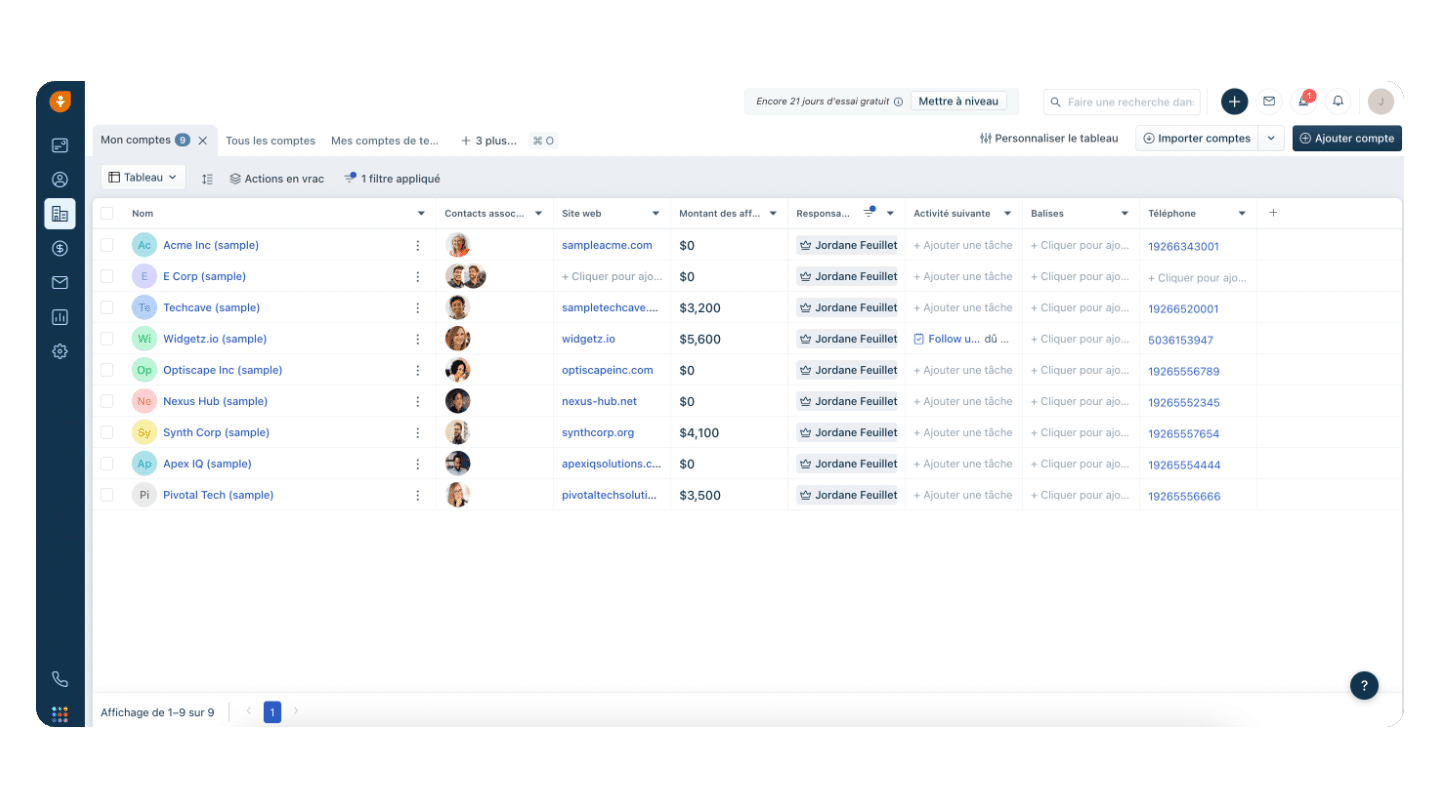Open the Optiscape Inc contact avatar

pos(458,370)
